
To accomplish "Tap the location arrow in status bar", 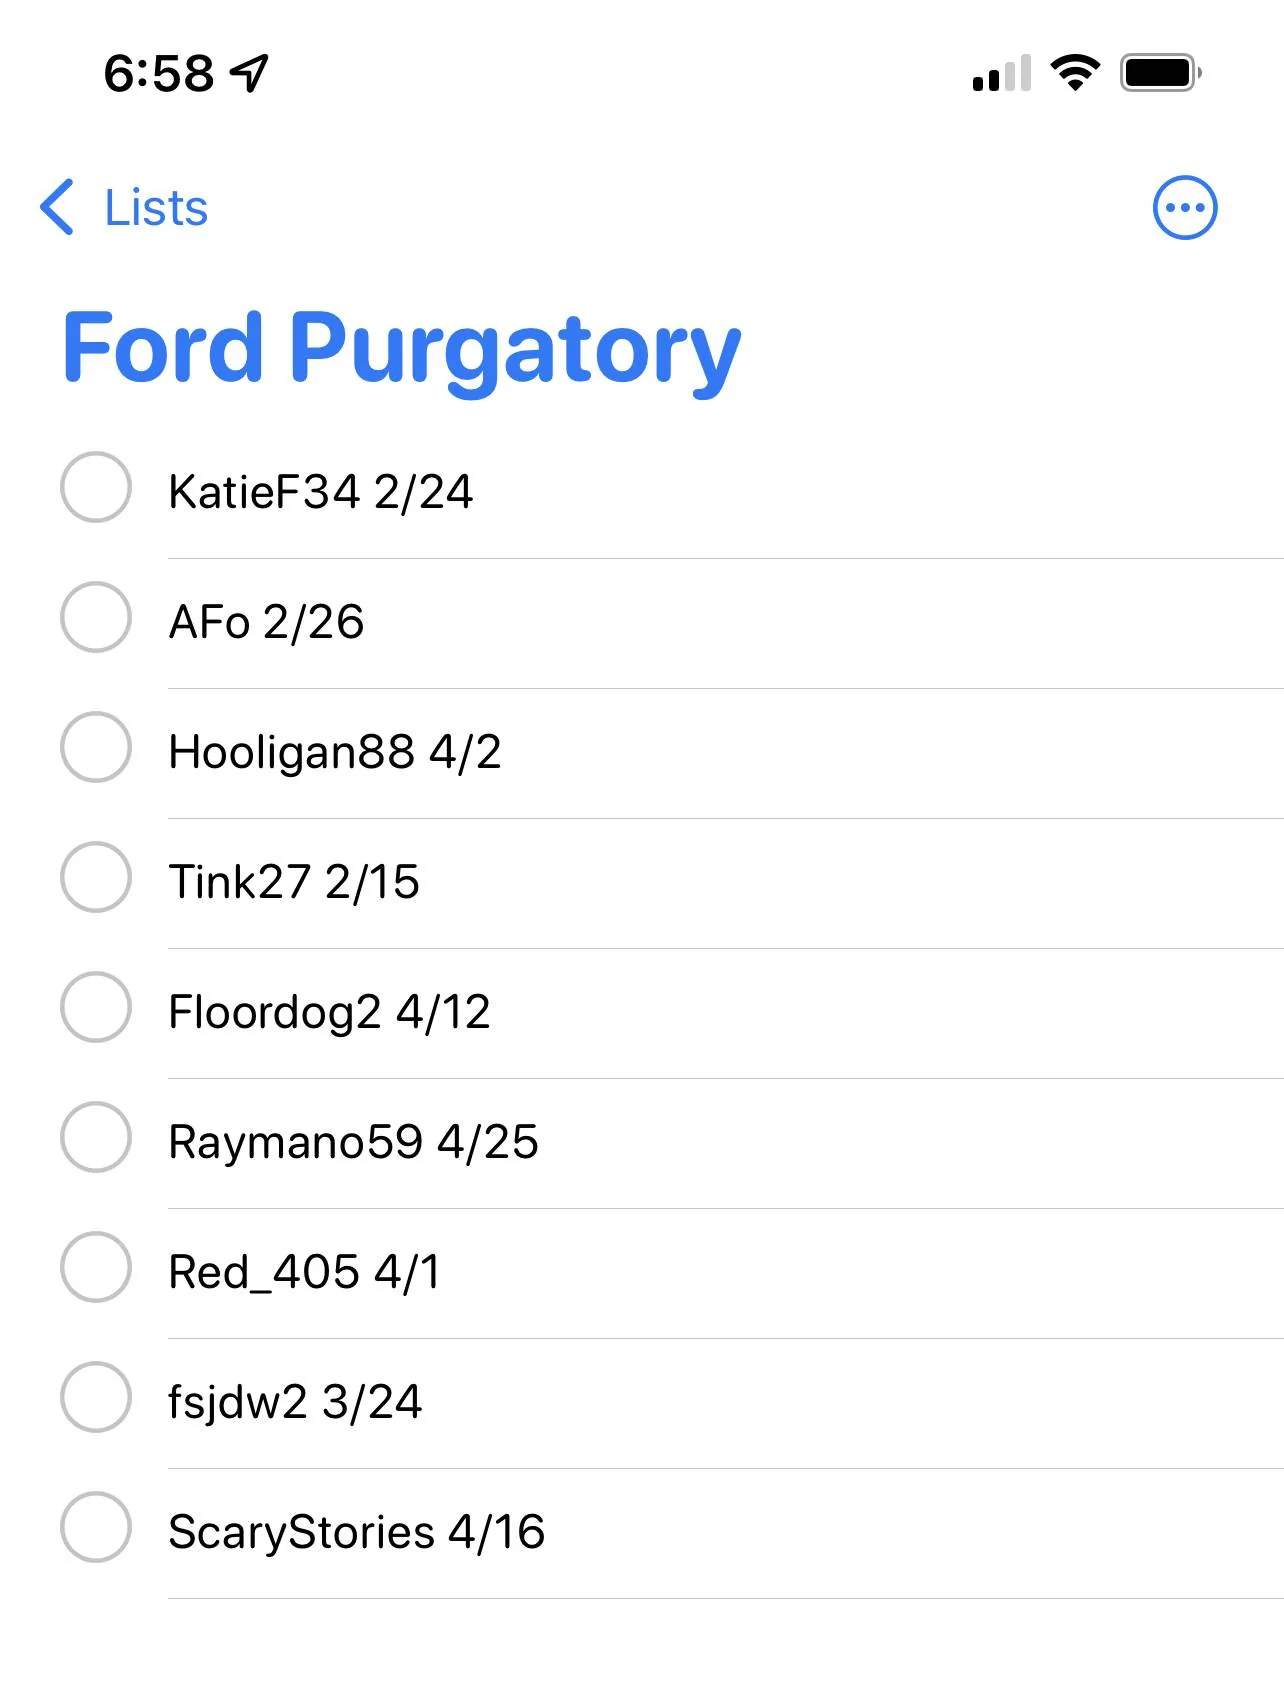I will 249,73.
